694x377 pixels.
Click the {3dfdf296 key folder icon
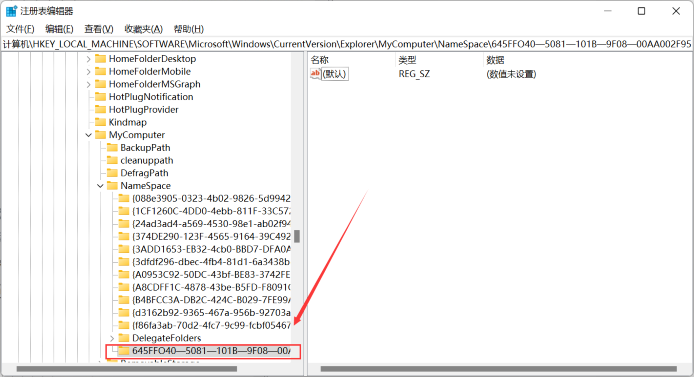point(124,262)
